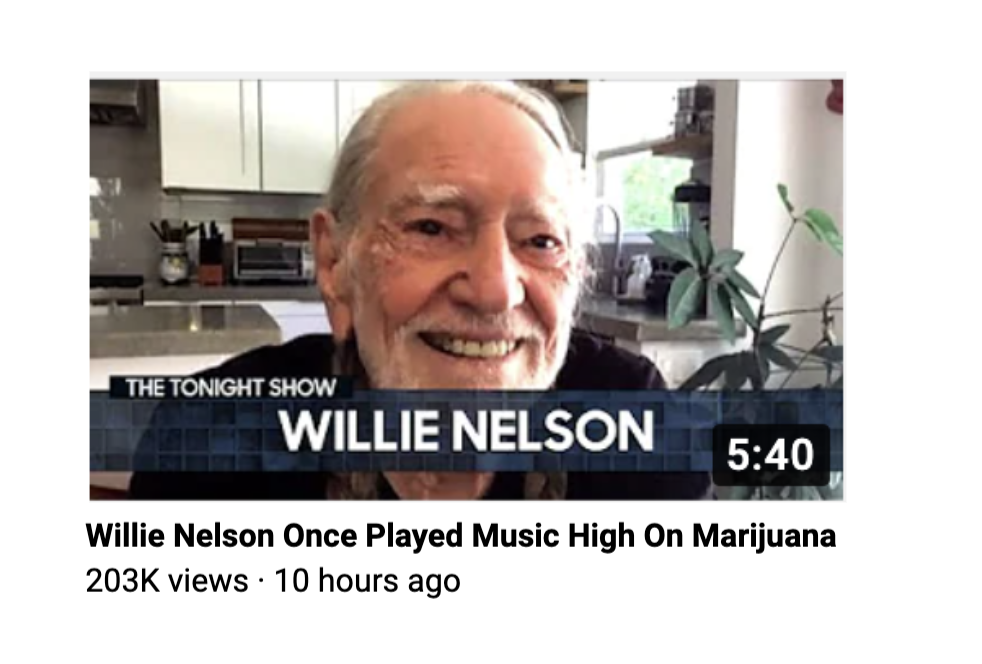Click THE TONIGHT SHOW label on the thumbnail
Viewport: 982px width, 664px height.
[230, 388]
